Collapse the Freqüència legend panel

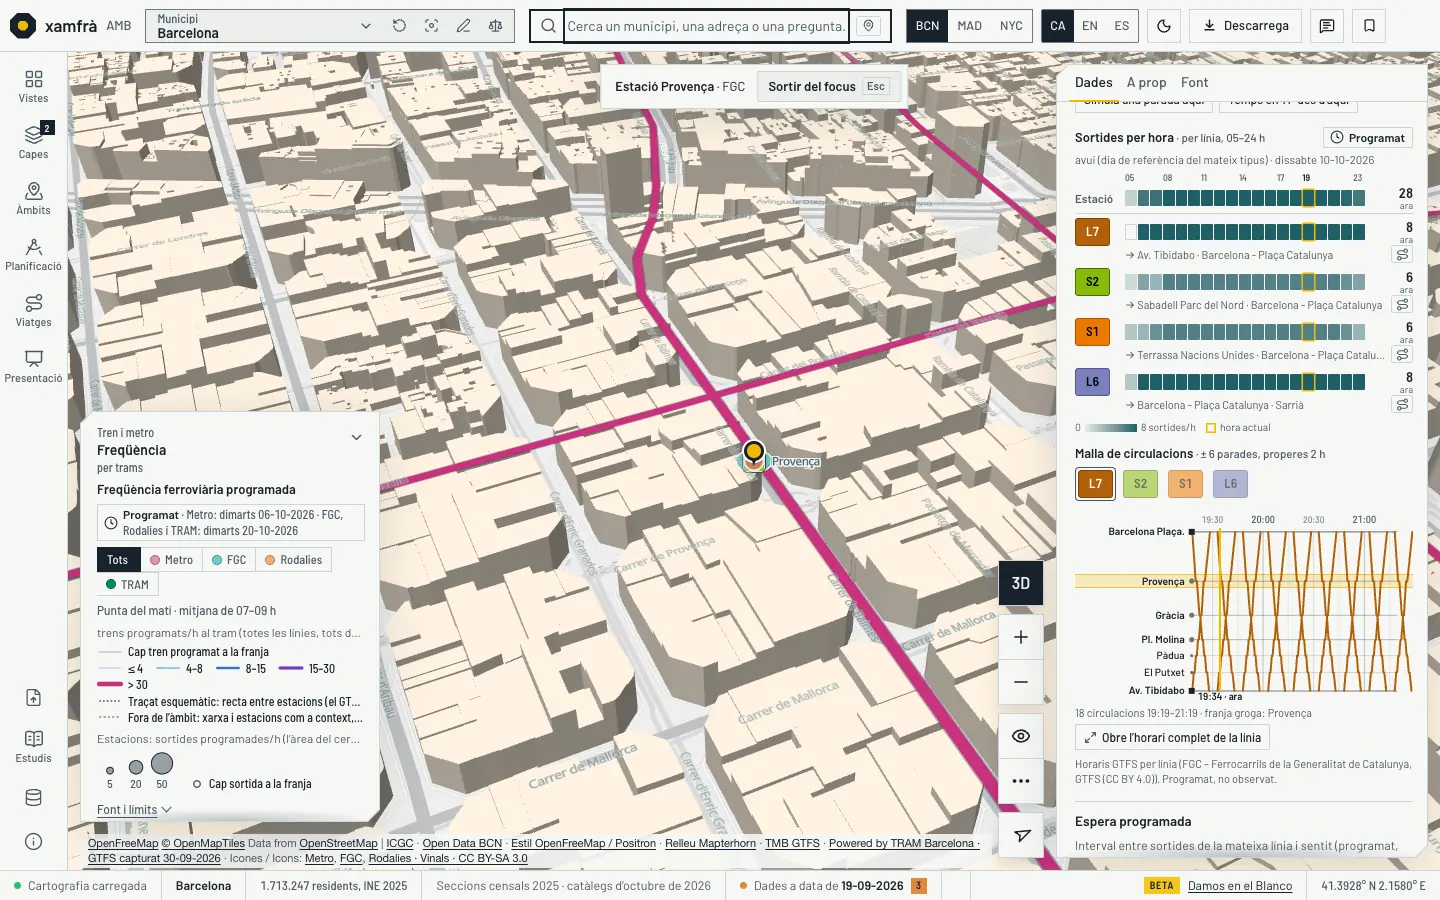(356, 437)
